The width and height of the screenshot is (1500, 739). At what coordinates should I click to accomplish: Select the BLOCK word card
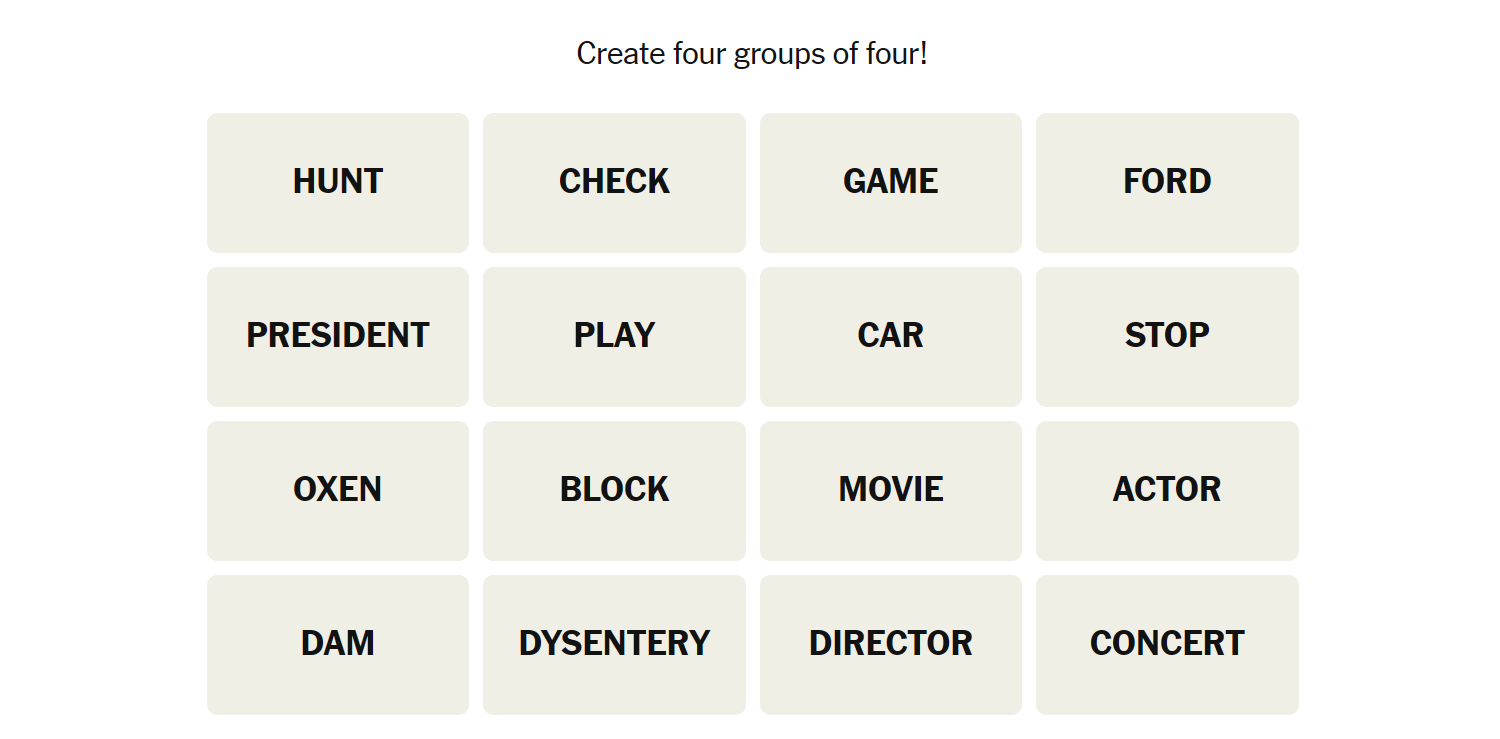[x=614, y=490]
